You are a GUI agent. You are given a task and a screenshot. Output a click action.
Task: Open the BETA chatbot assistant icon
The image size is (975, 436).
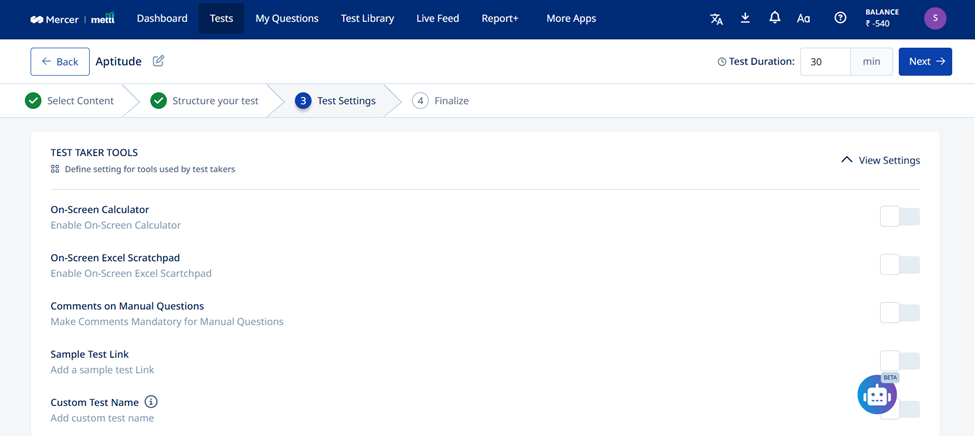click(x=877, y=395)
